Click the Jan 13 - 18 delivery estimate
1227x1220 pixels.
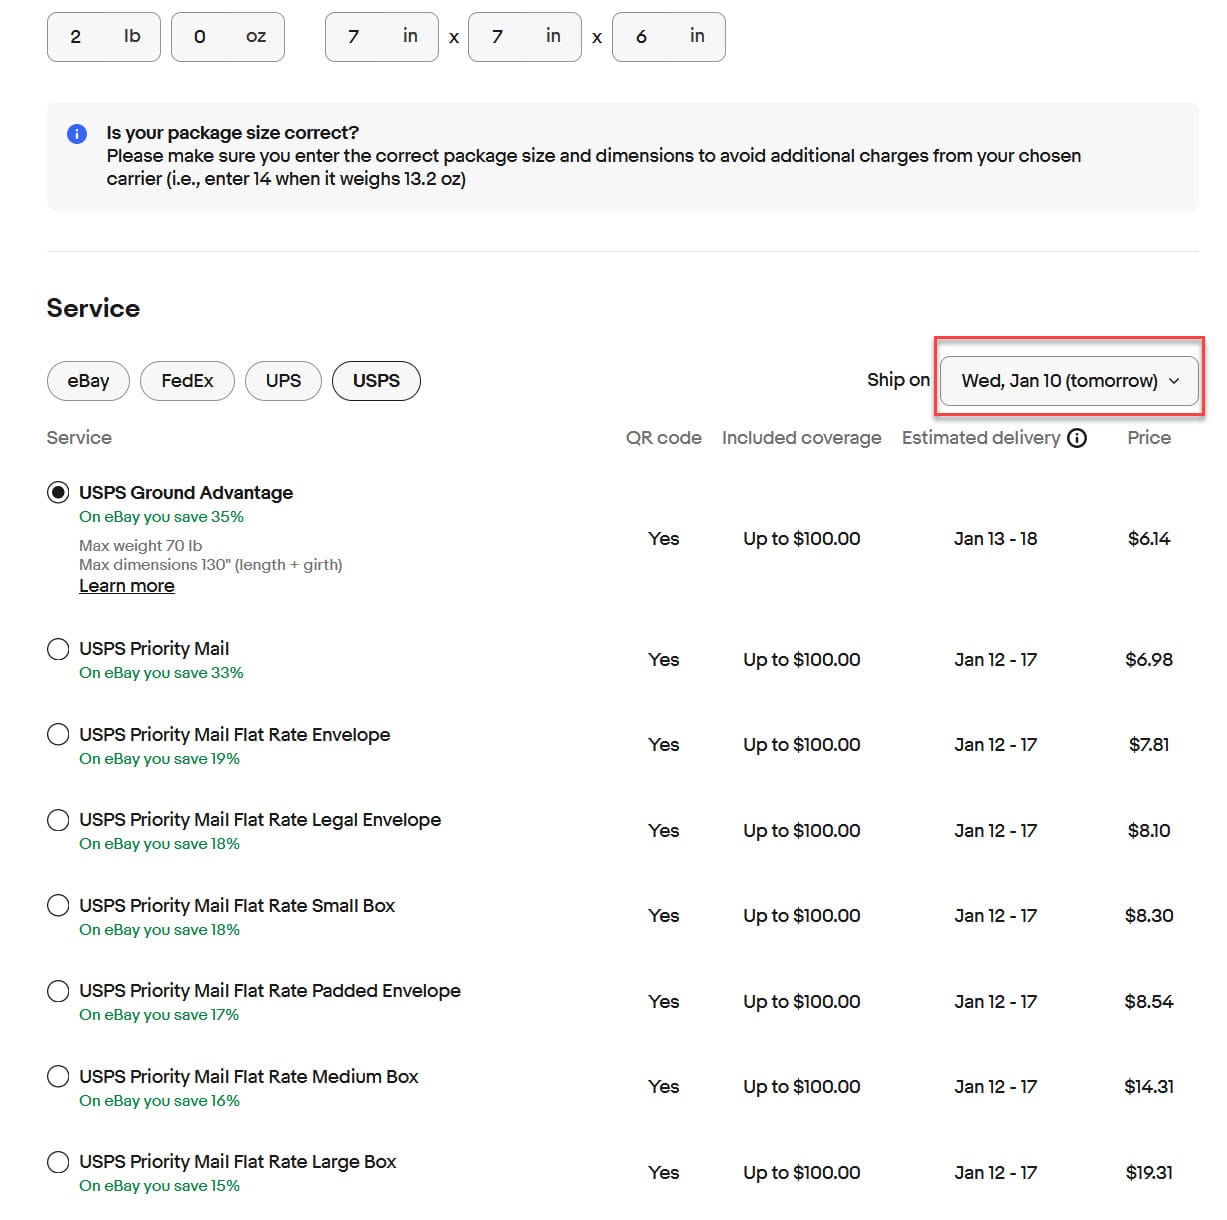point(996,539)
